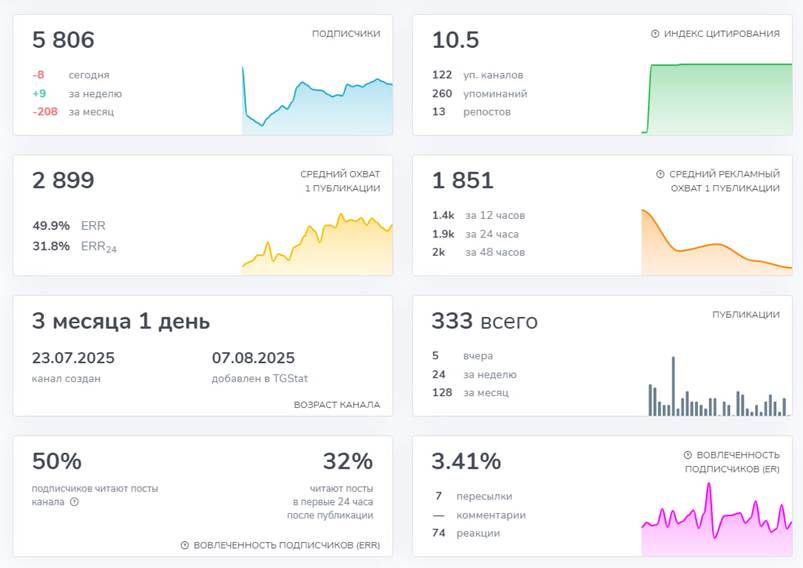The width and height of the screenshot is (803, 568).
Task: Click help icon beside Вовлеченность подписчиков (ER)
Action: (688, 454)
